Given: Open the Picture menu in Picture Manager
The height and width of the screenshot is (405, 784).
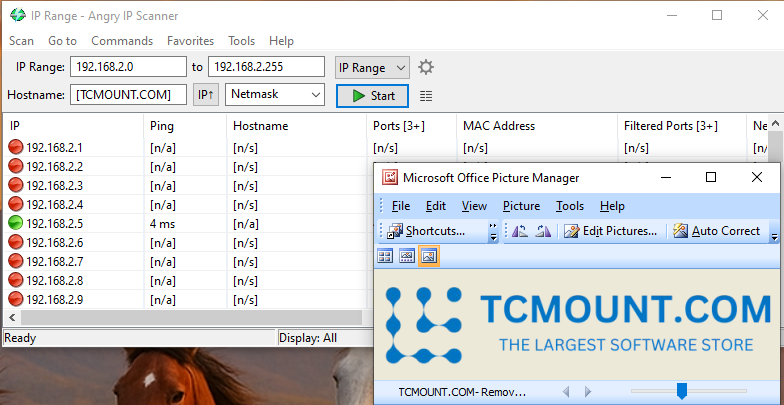Looking at the screenshot, I should point(521,206).
